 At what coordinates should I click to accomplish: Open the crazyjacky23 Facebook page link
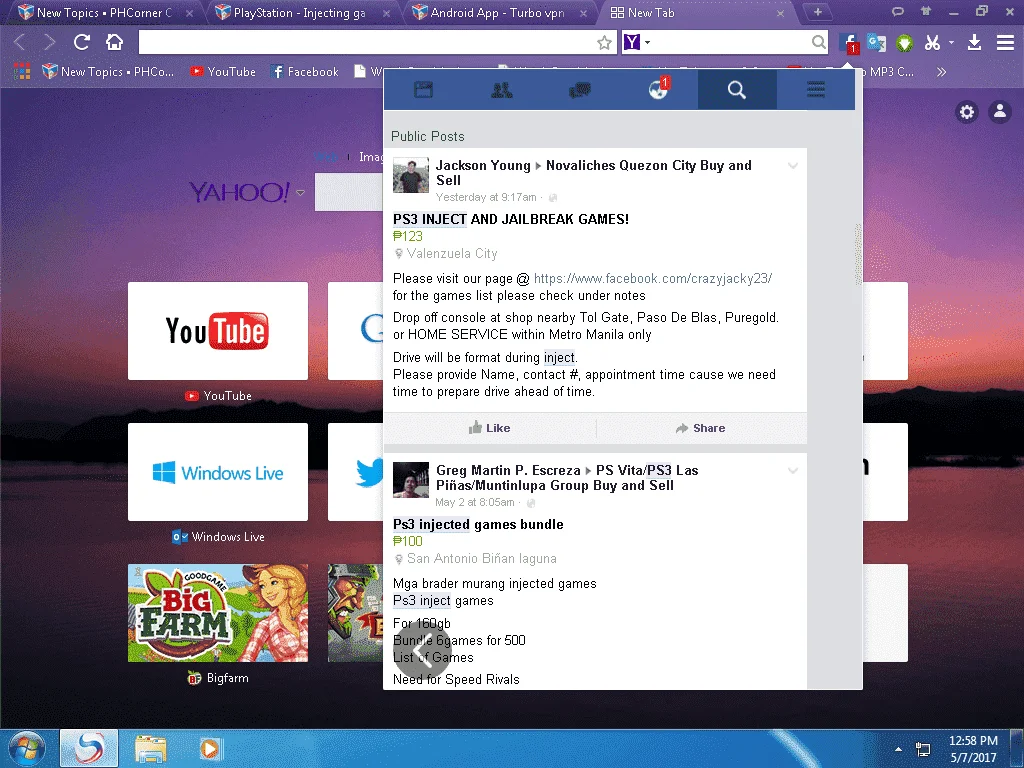click(653, 278)
